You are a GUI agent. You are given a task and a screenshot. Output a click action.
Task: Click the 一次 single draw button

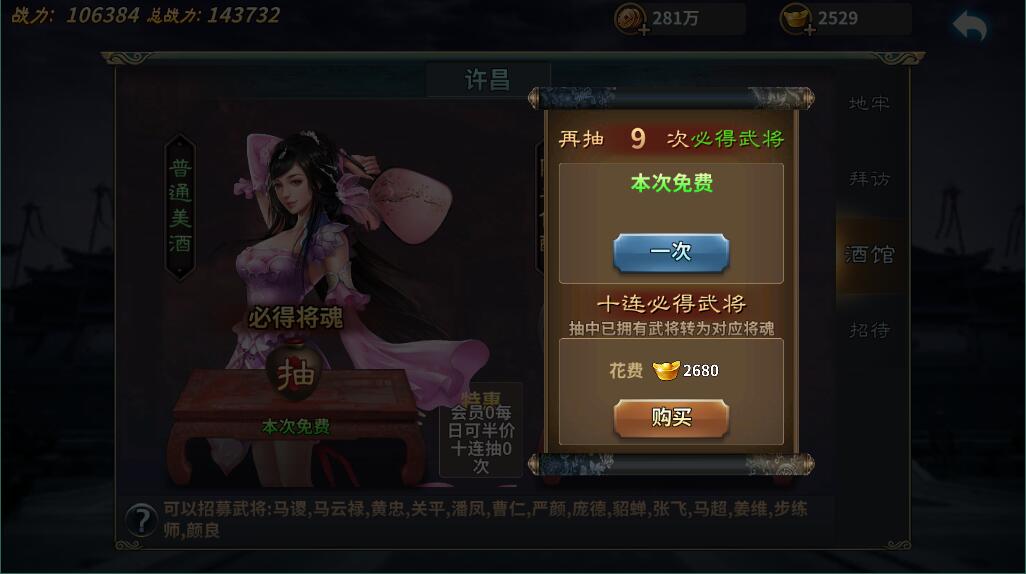pos(671,252)
